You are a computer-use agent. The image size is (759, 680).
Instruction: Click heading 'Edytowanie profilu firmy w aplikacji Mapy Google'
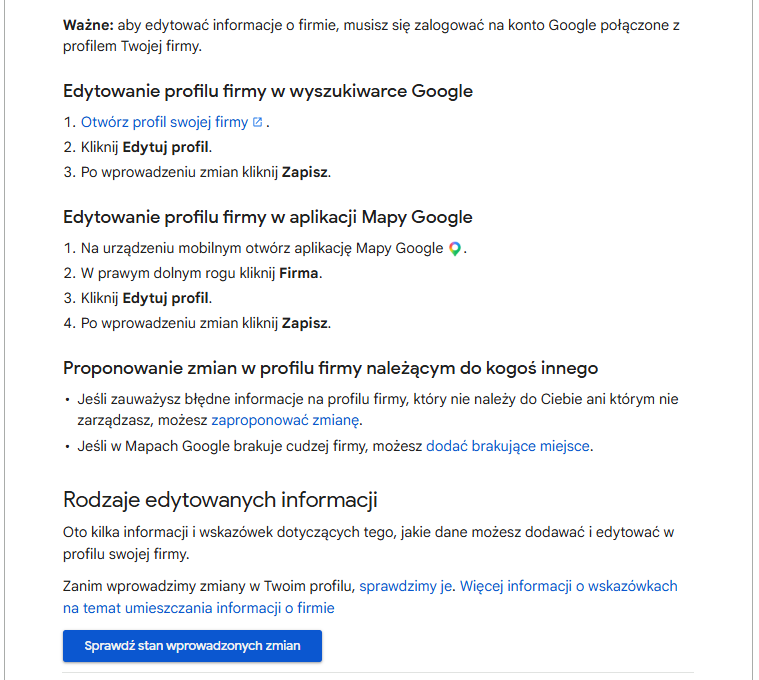(268, 217)
